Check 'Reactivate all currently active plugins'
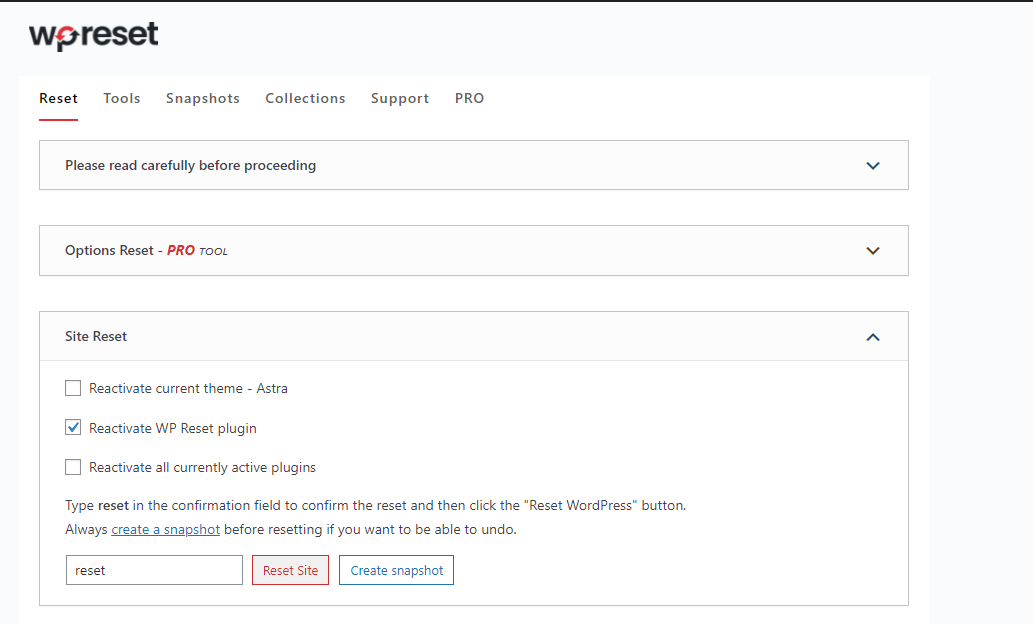Viewport: 1033px width, 624px height. (73, 467)
